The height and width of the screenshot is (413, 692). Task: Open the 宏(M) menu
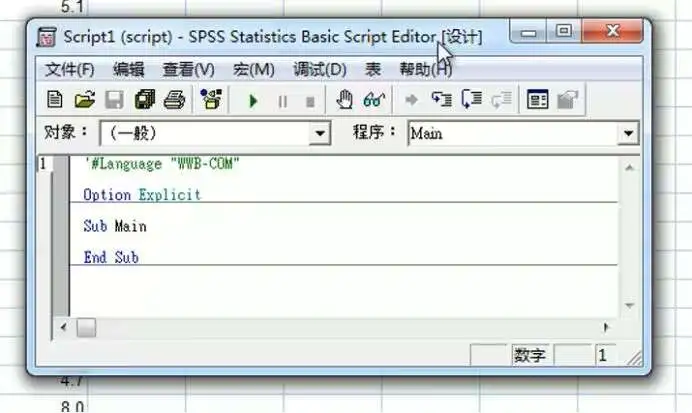[254, 70]
